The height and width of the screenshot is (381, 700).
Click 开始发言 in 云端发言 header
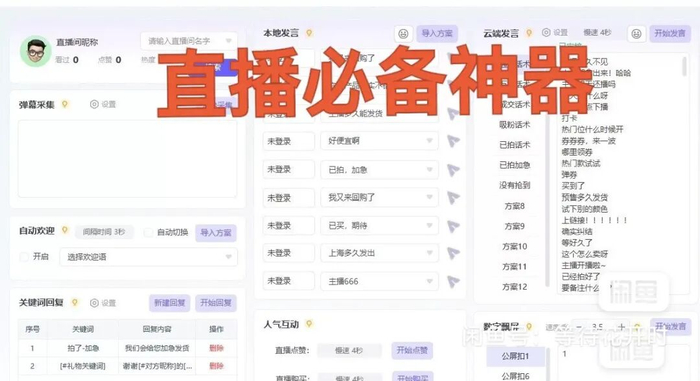[x=670, y=33]
